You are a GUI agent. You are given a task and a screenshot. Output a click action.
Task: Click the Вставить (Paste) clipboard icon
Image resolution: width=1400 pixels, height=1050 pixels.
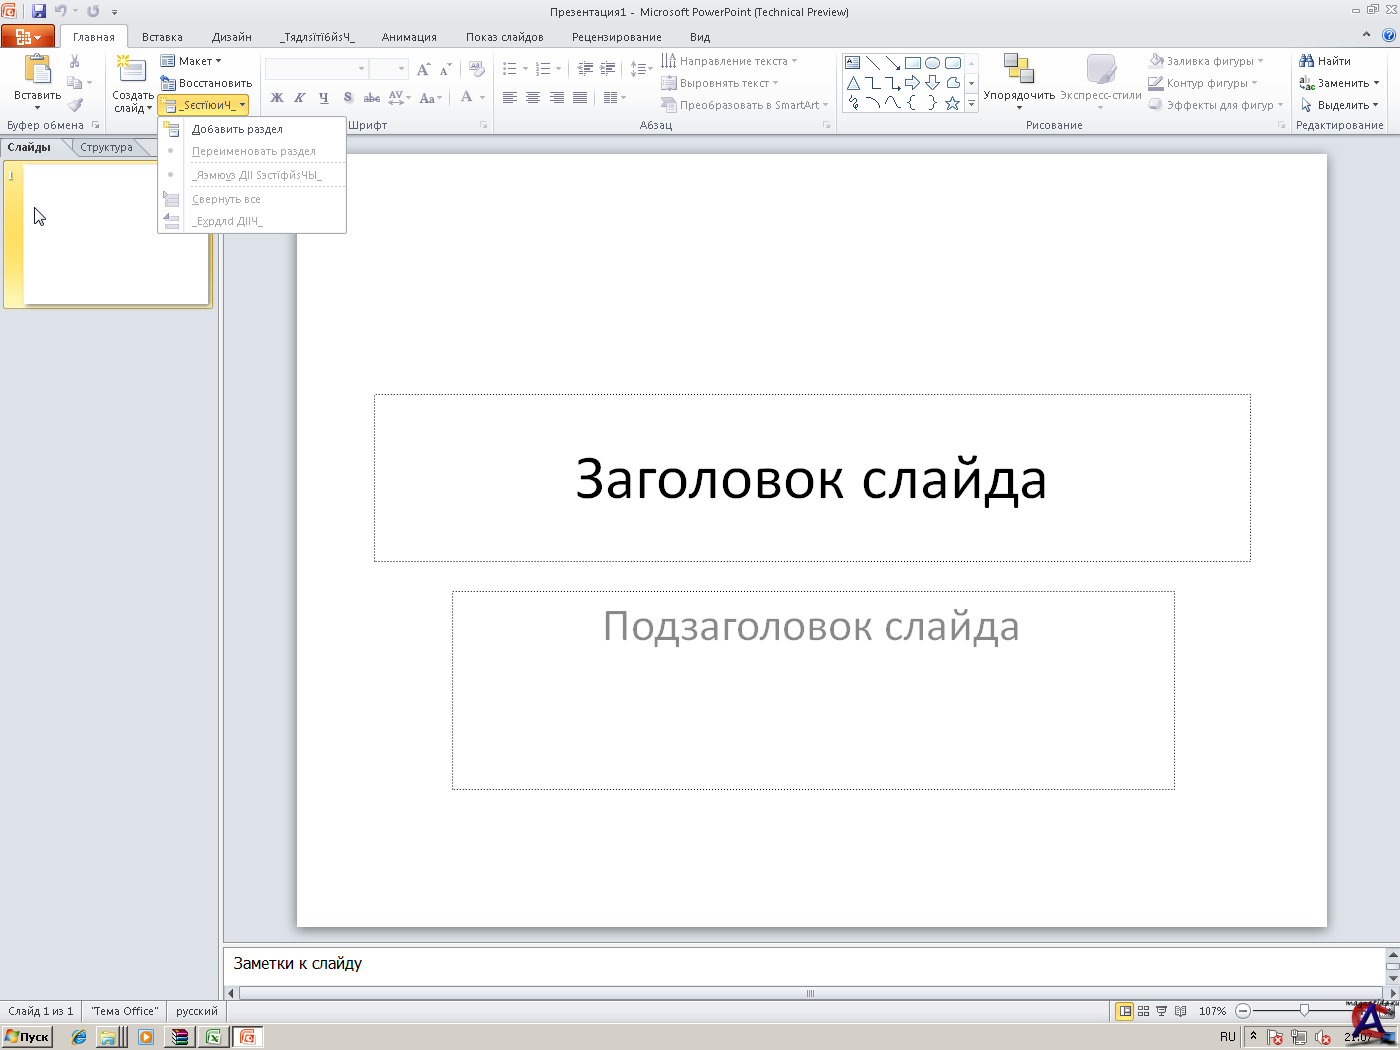(37, 70)
